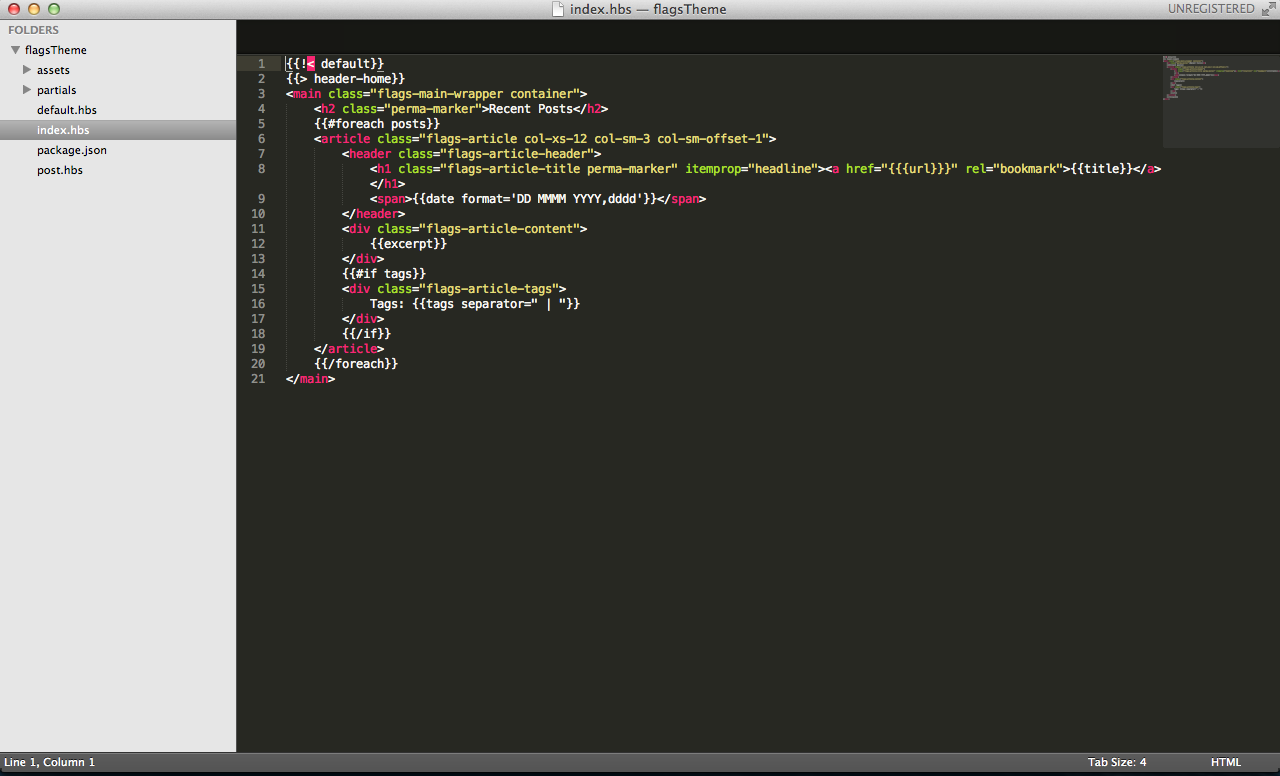The height and width of the screenshot is (776, 1280).
Task: Expand the assets folder arrow
Action: click(28, 70)
